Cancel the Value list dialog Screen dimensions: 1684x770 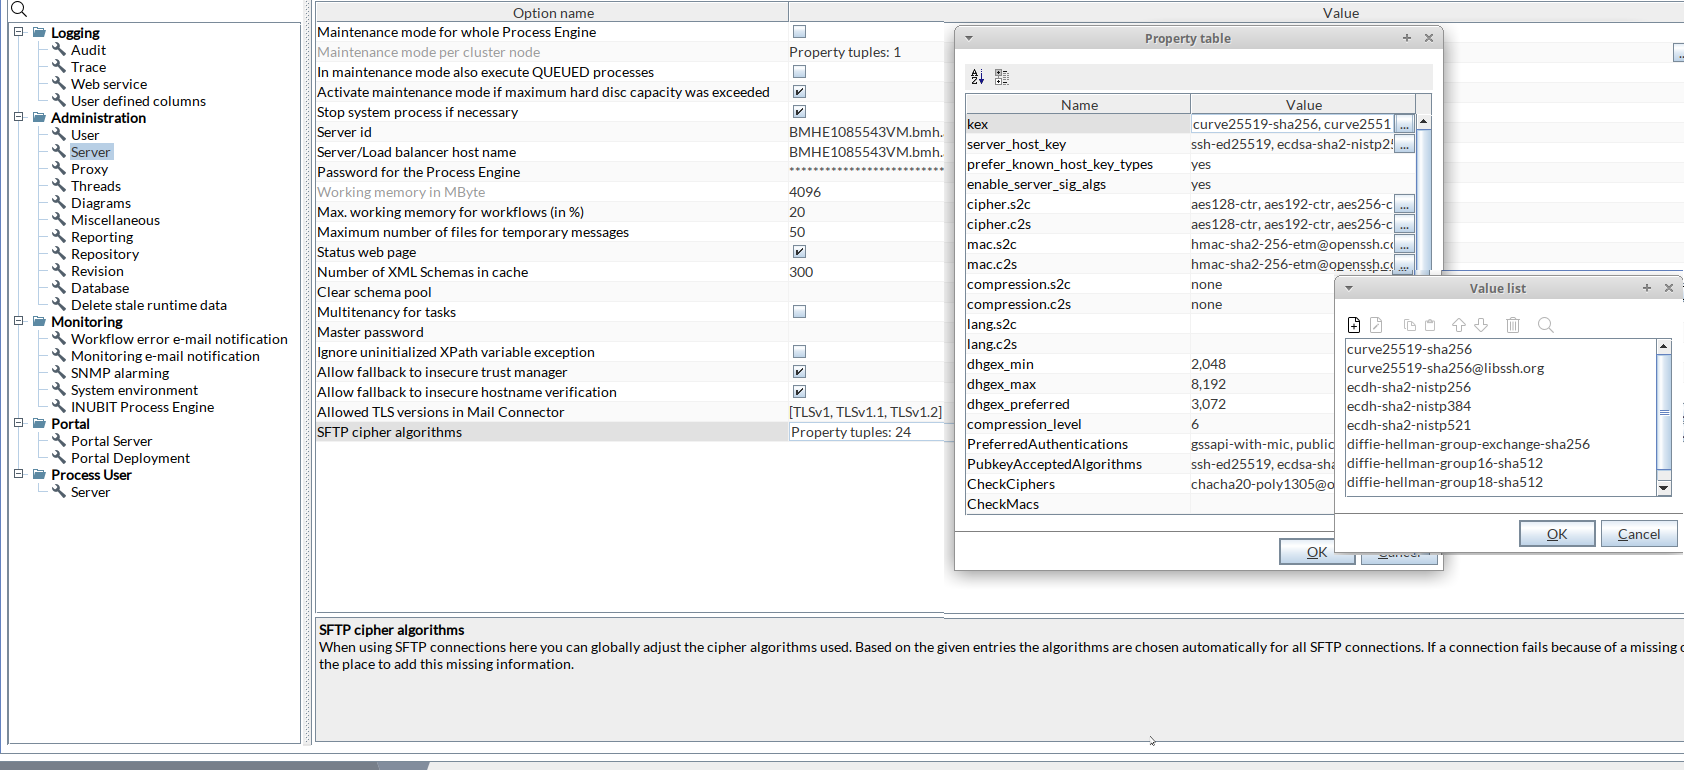click(x=1638, y=534)
